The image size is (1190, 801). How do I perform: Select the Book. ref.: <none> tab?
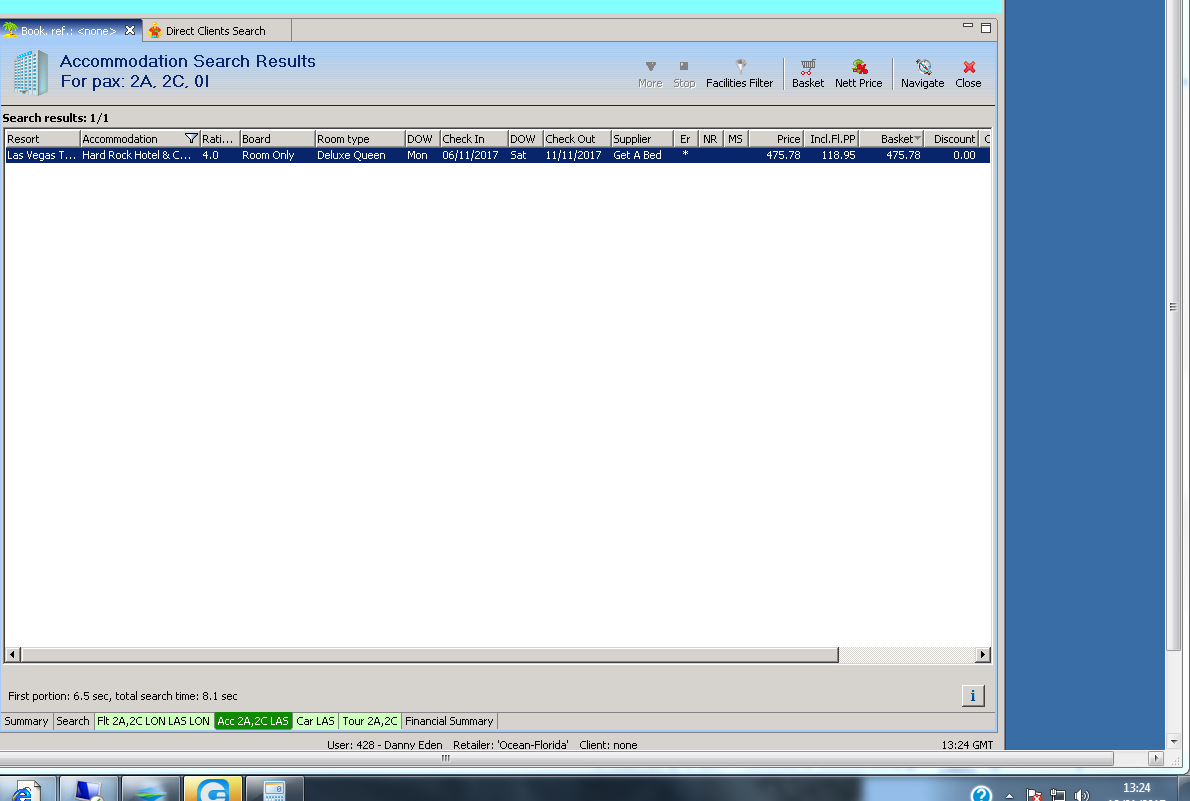[68, 31]
